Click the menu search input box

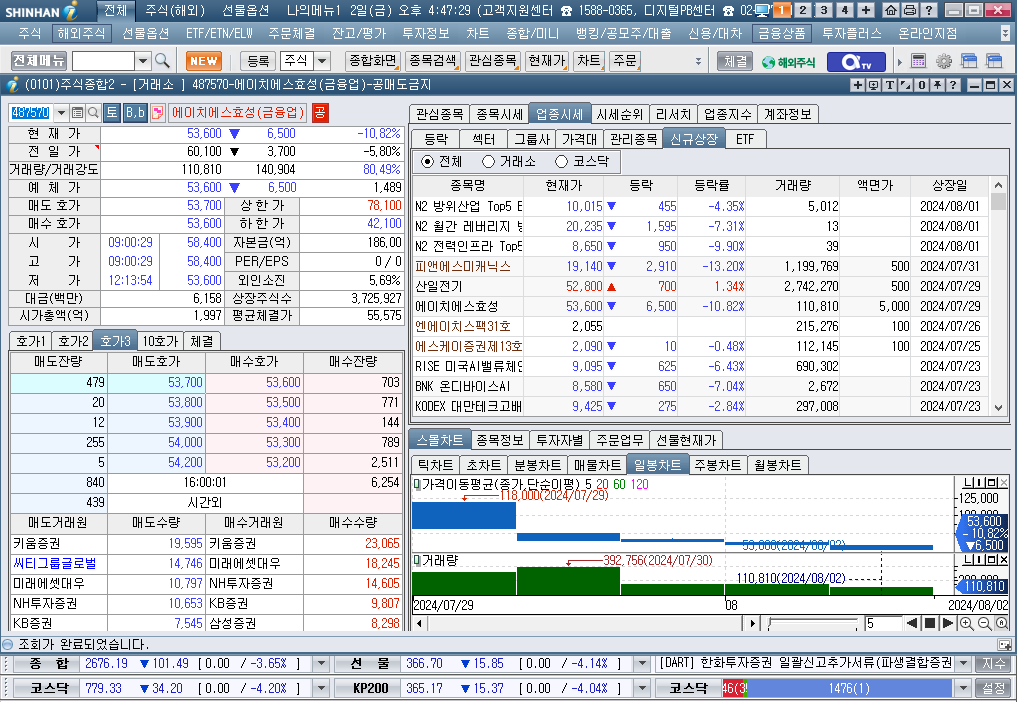pos(103,61)
